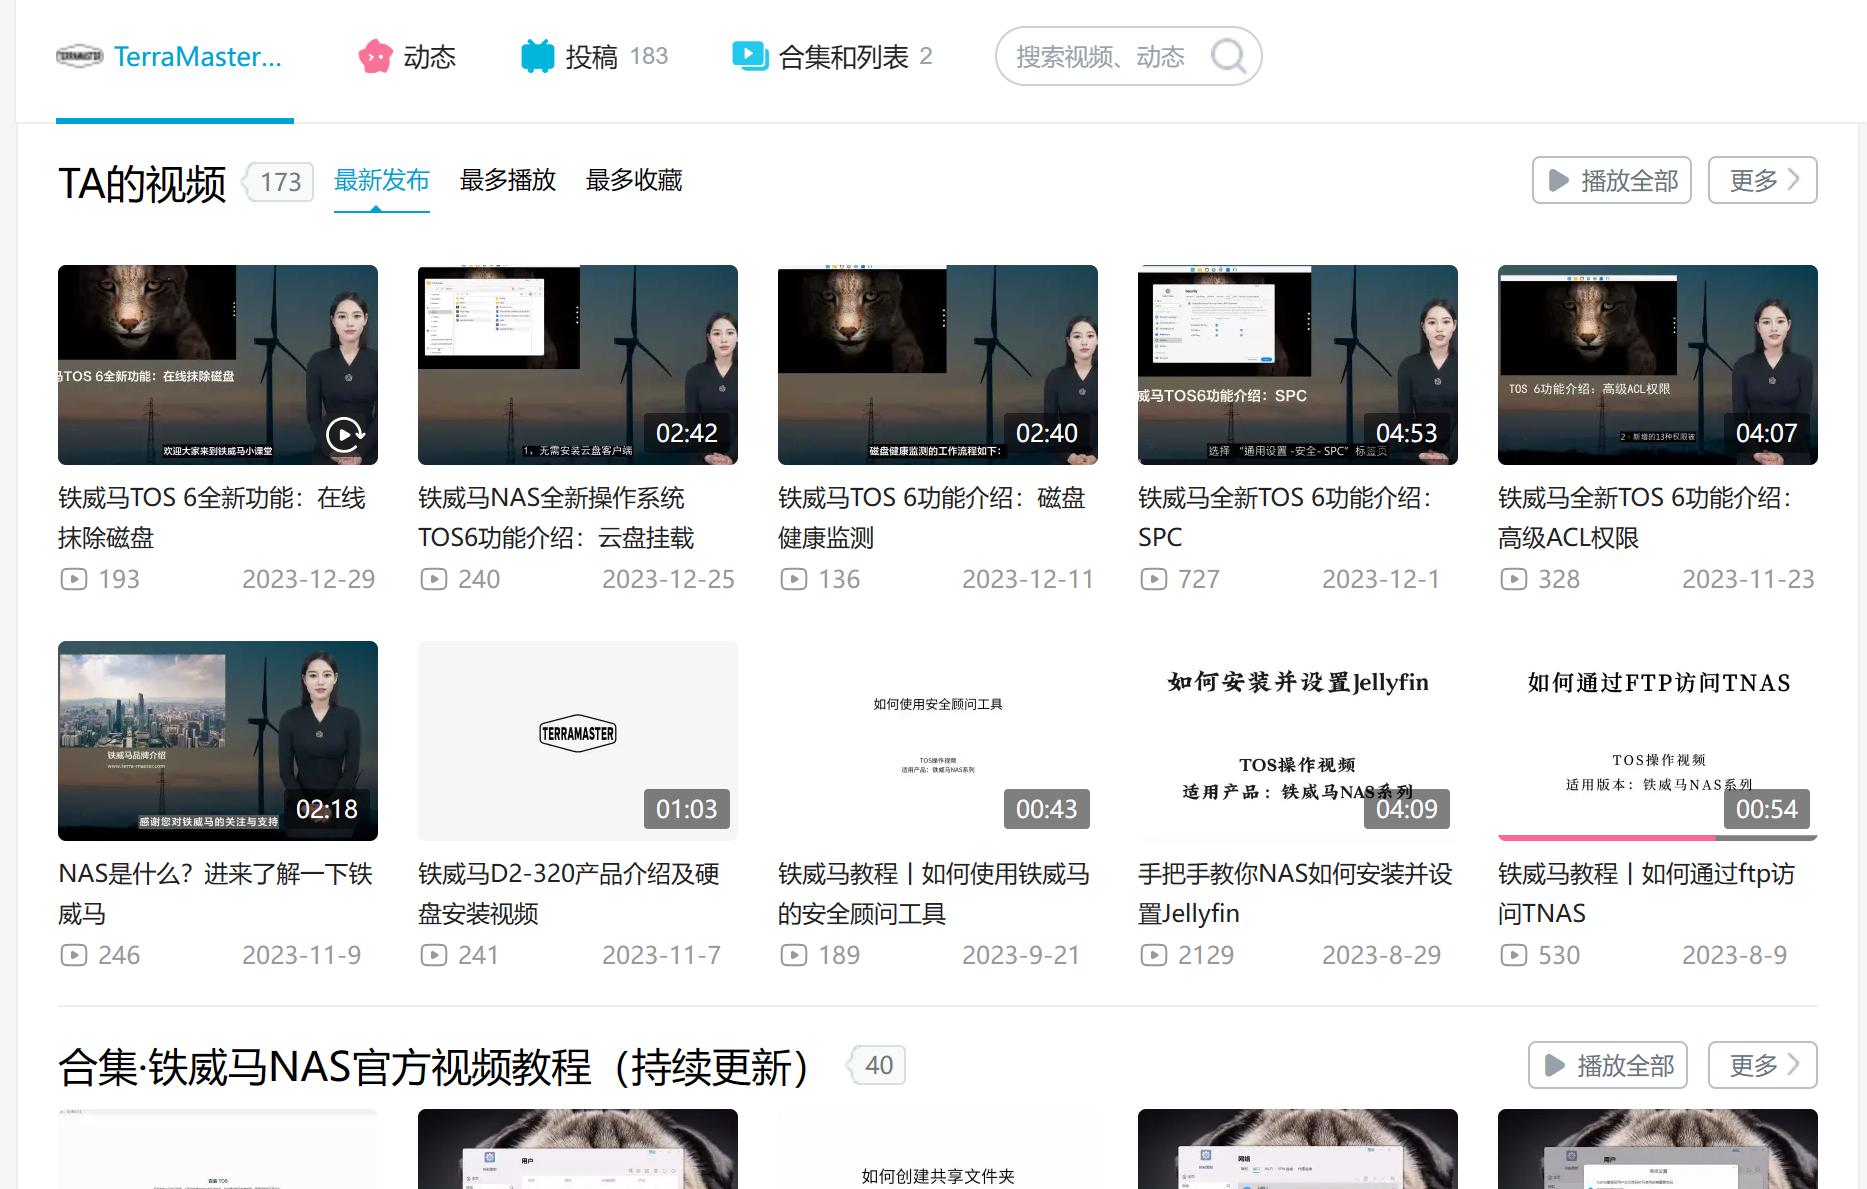Open thumbnail of D2-320 product video
Screen dimensions: 1867x1189
tap(578, 741)
